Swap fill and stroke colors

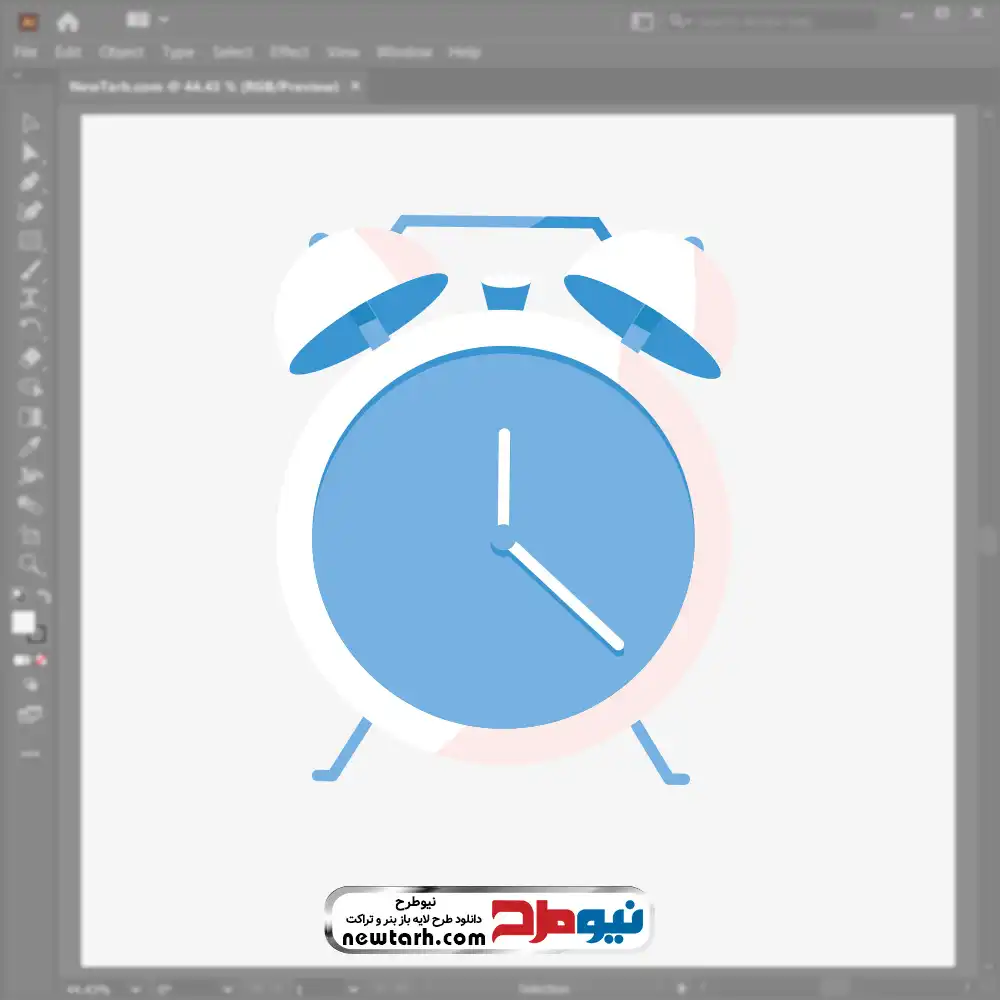(x=43, y=596)
